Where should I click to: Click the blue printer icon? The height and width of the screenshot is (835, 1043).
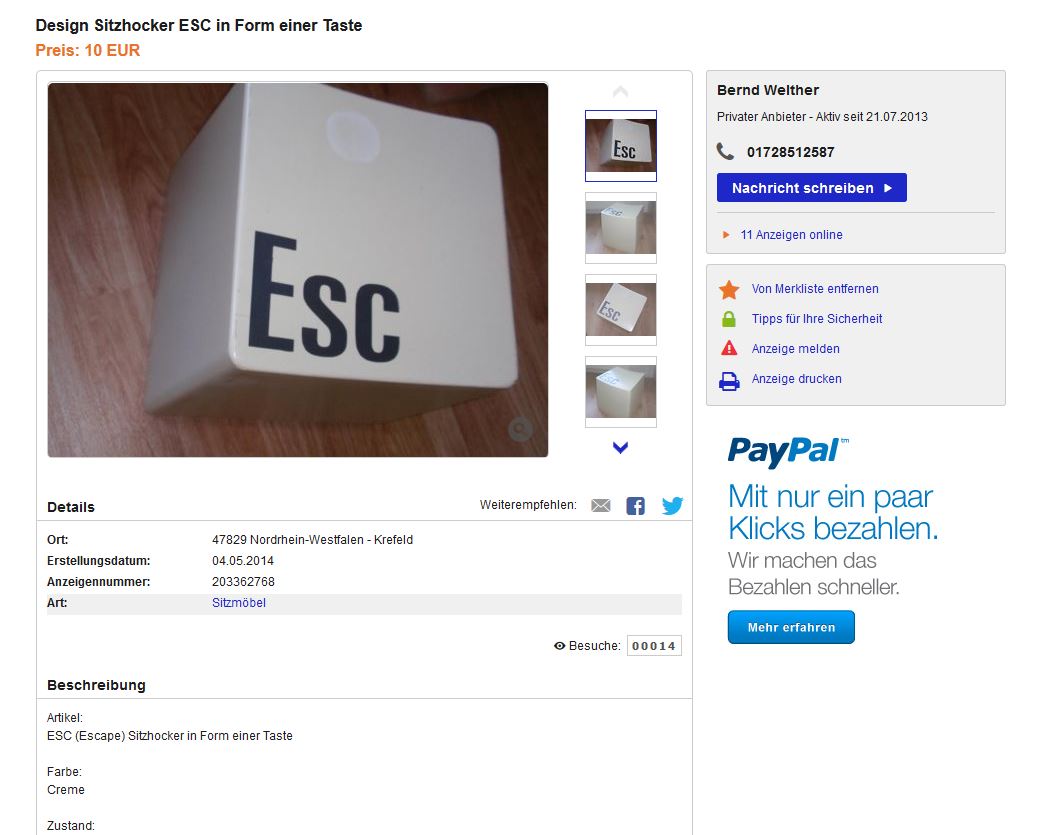pos(729,381)
